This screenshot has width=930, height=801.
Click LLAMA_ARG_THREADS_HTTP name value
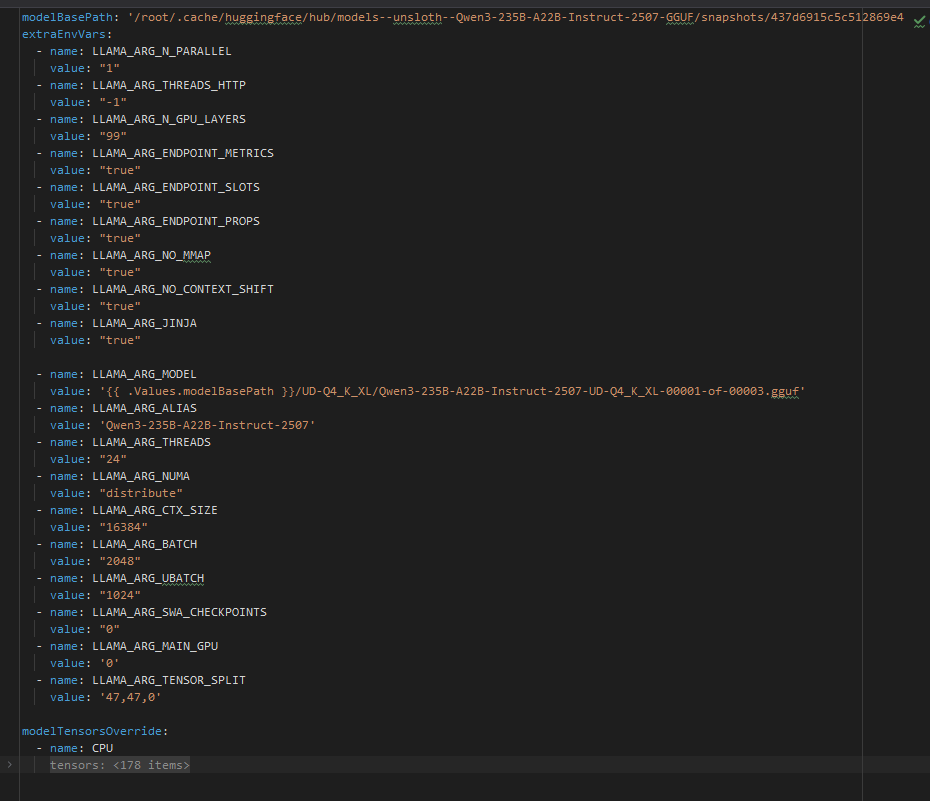coord(169,85)
